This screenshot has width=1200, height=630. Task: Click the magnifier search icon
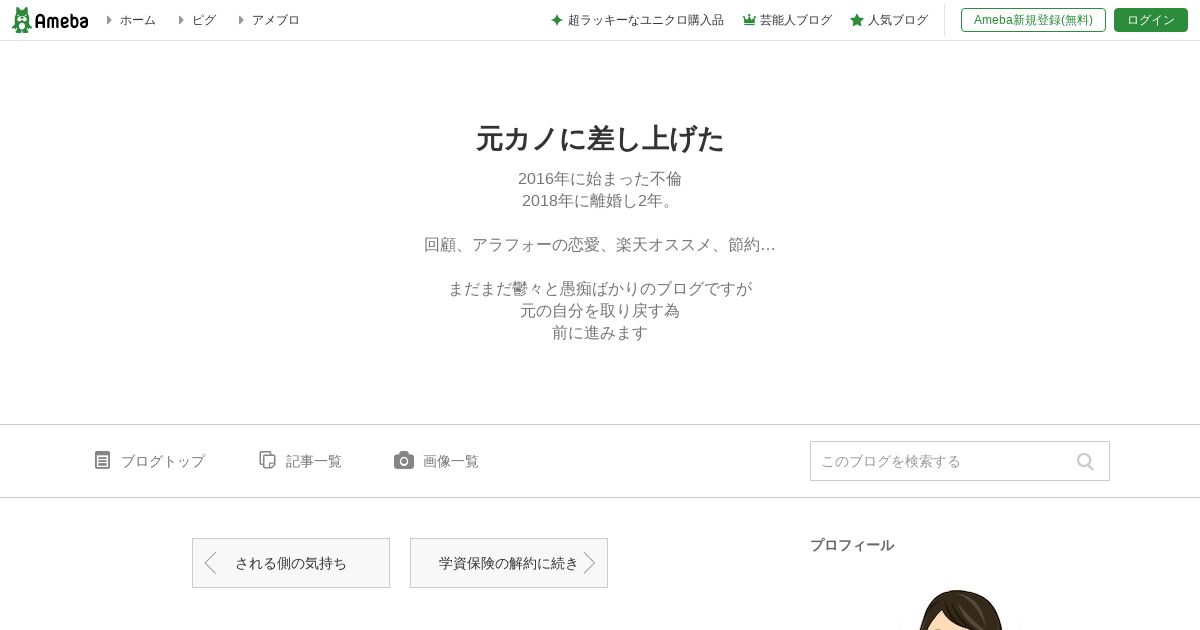click(1085, 461)
